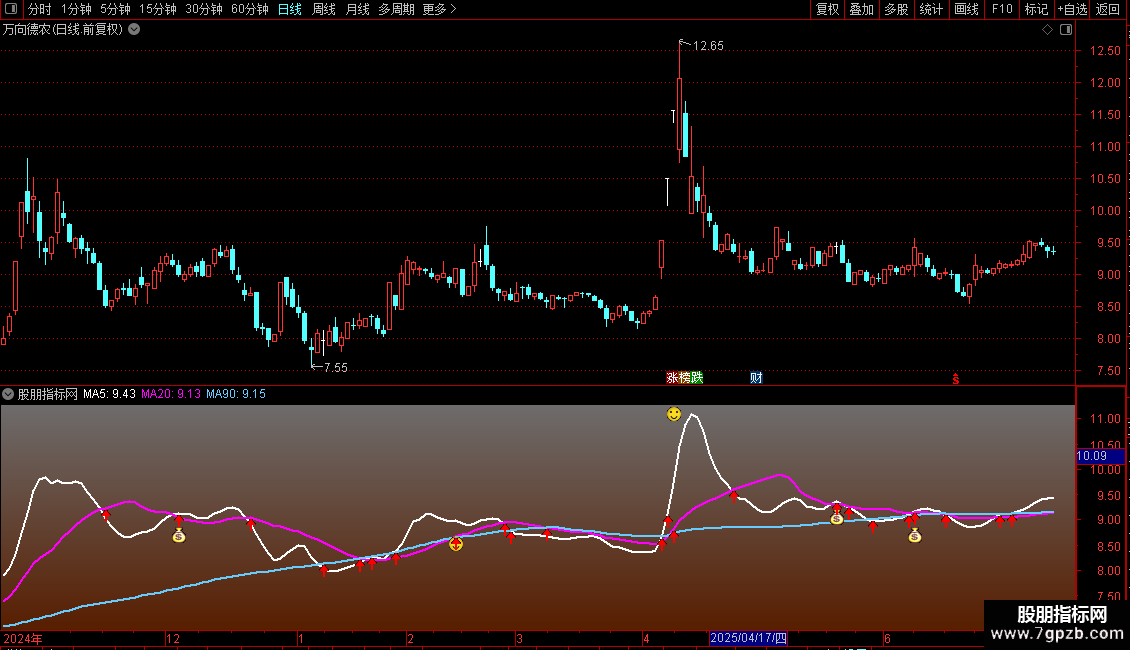Switch to 周线 weekly chart
The height and width of the screenshot is (650, 1130).
[x=324, y=9]
